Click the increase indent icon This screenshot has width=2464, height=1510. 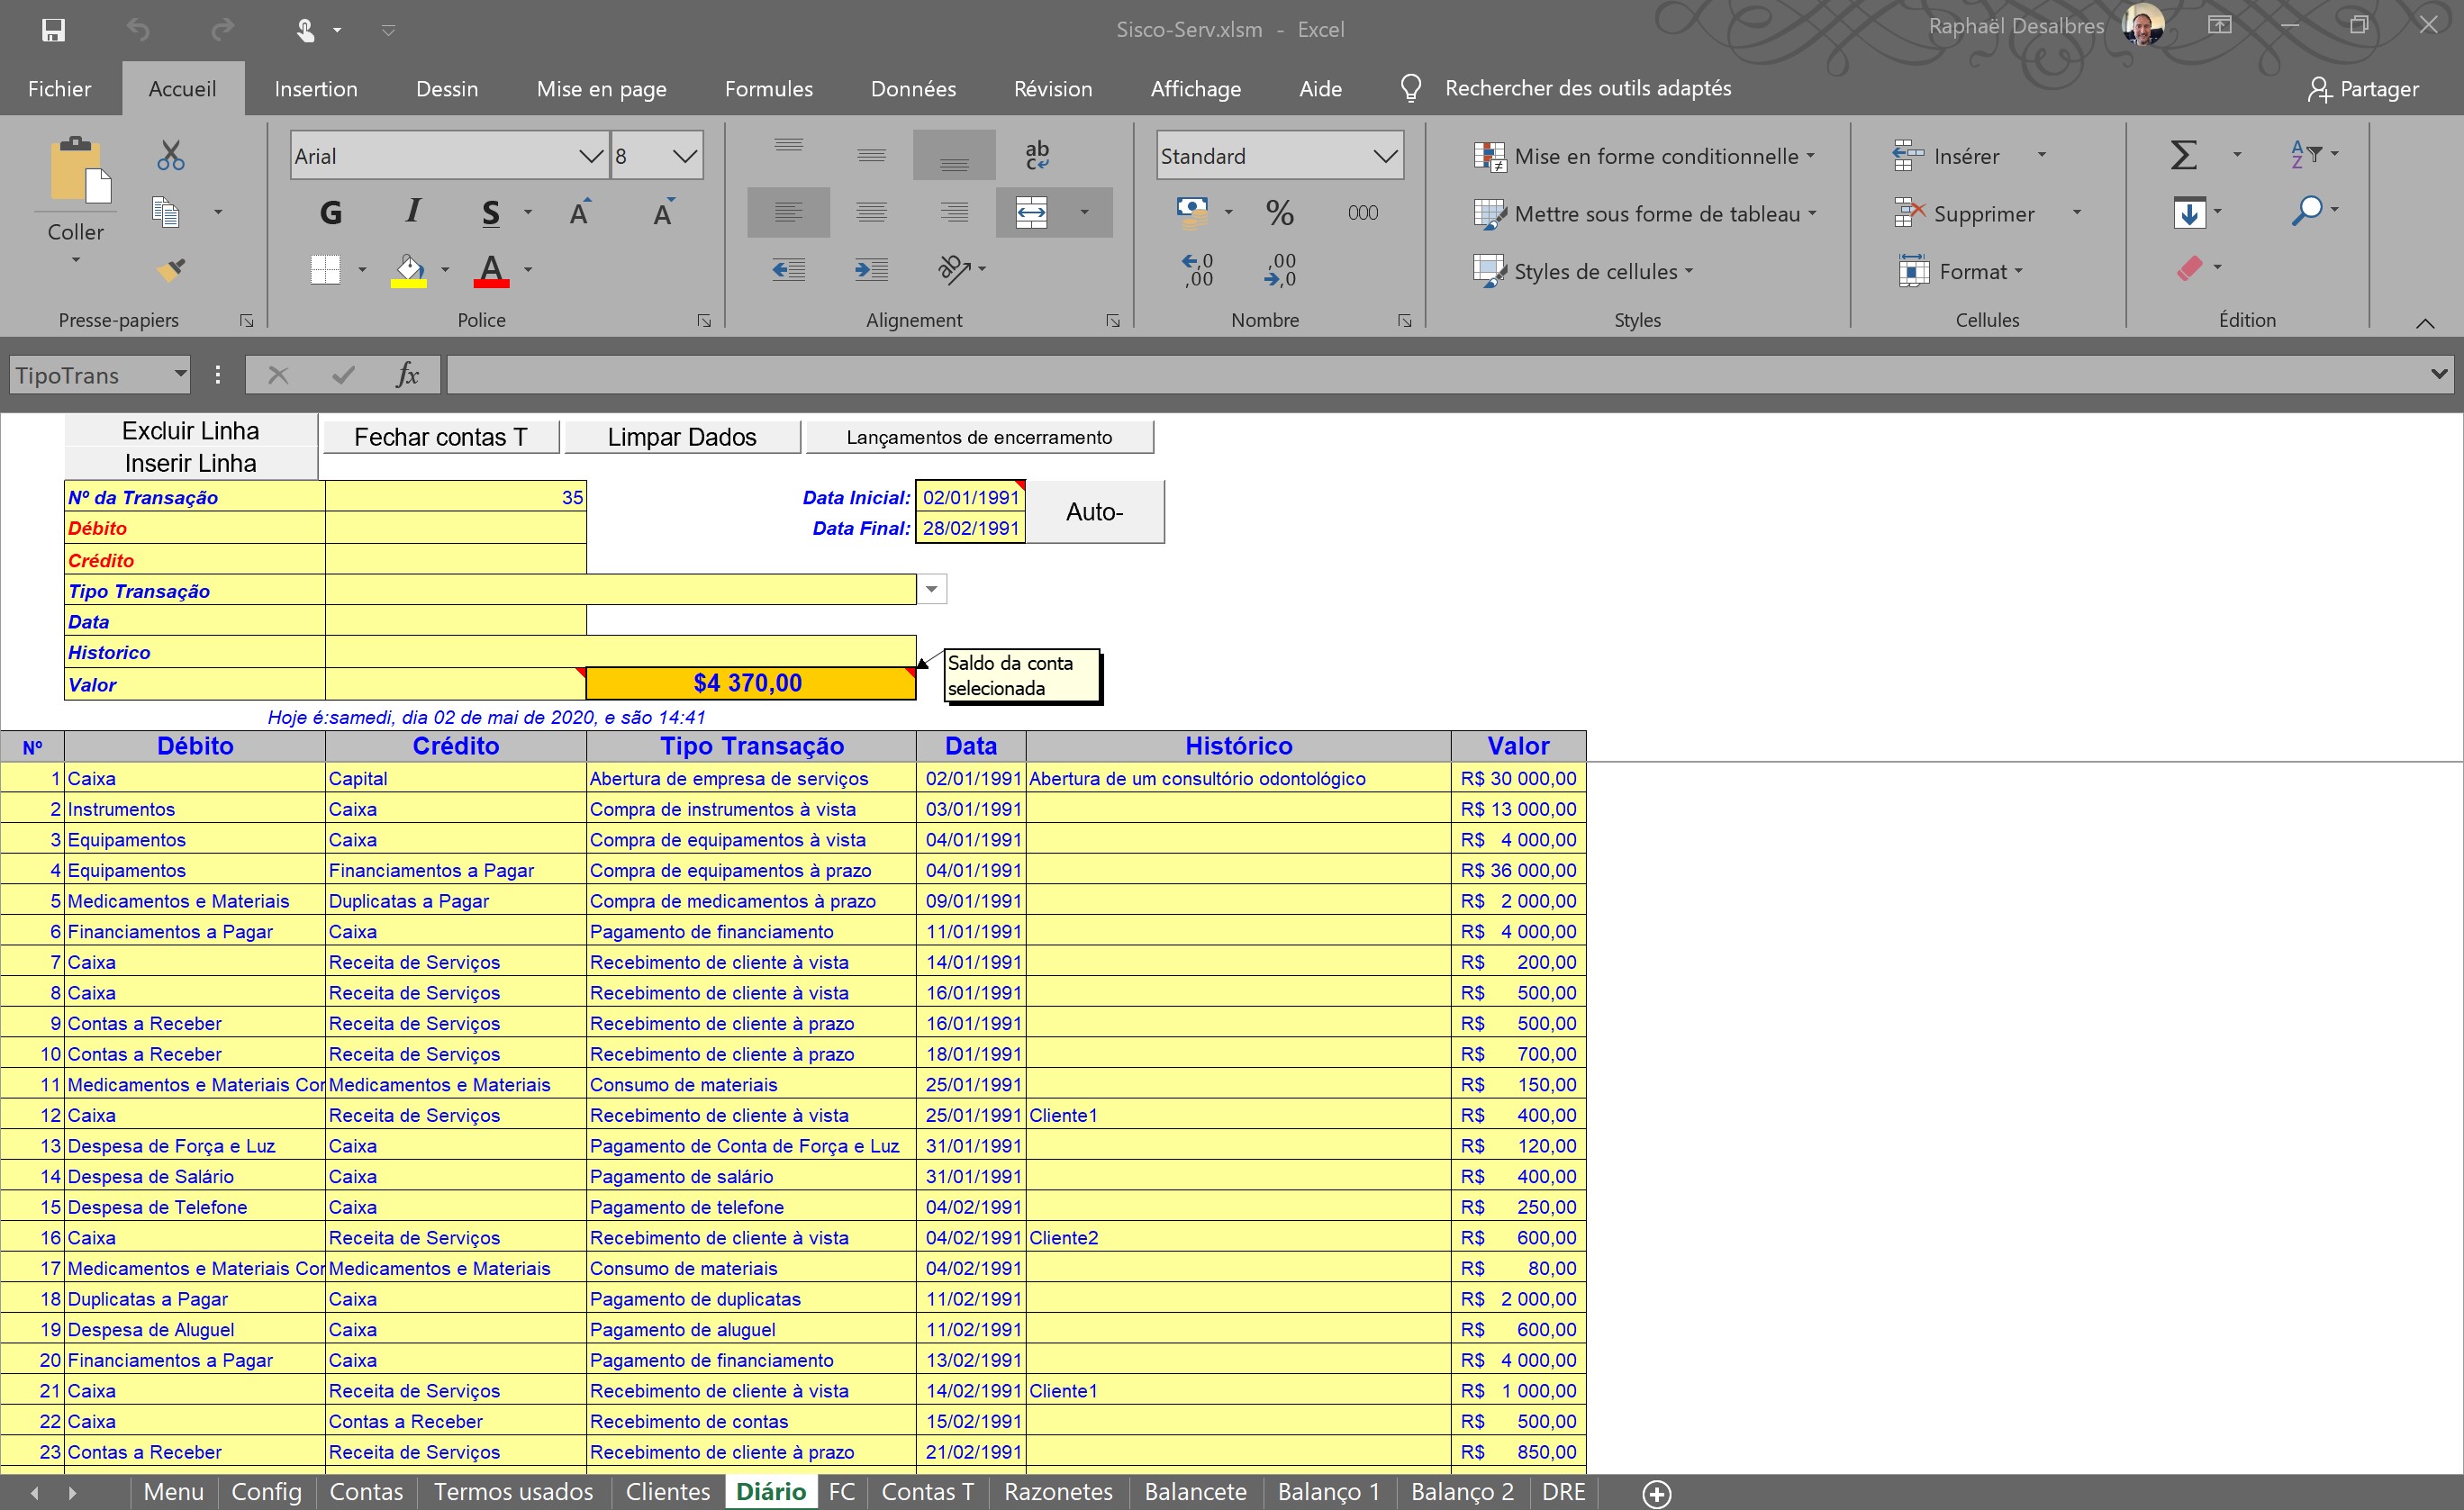pyautogui.click(x=871, y=269)
